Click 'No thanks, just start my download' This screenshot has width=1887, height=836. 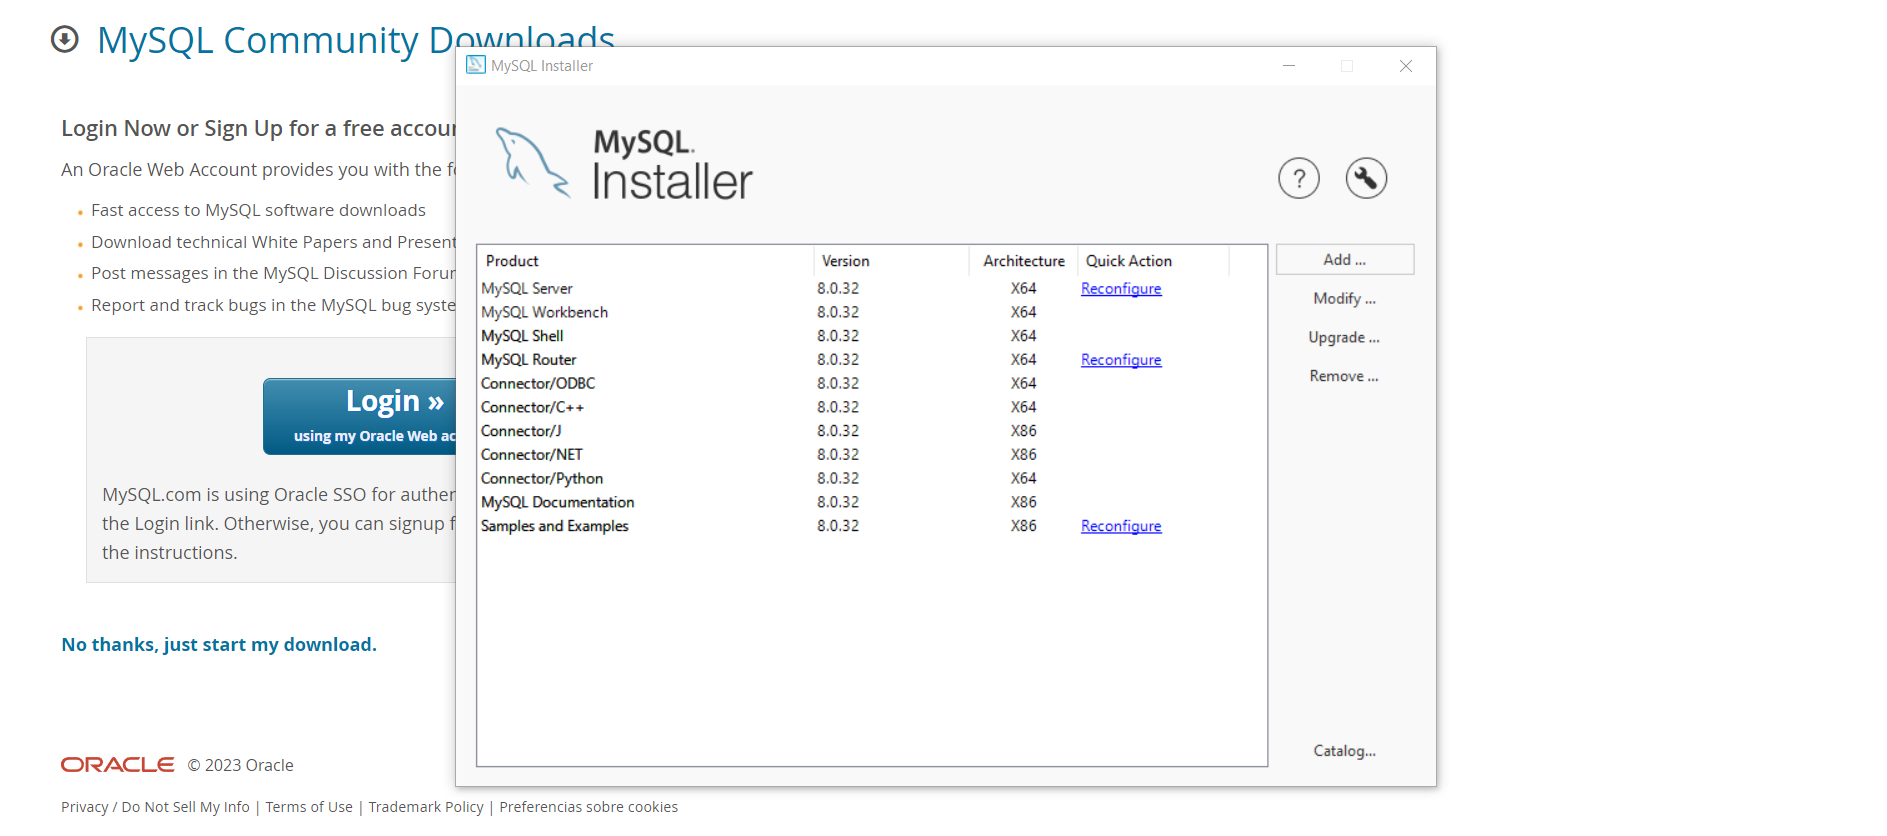(x=219, y=645)
